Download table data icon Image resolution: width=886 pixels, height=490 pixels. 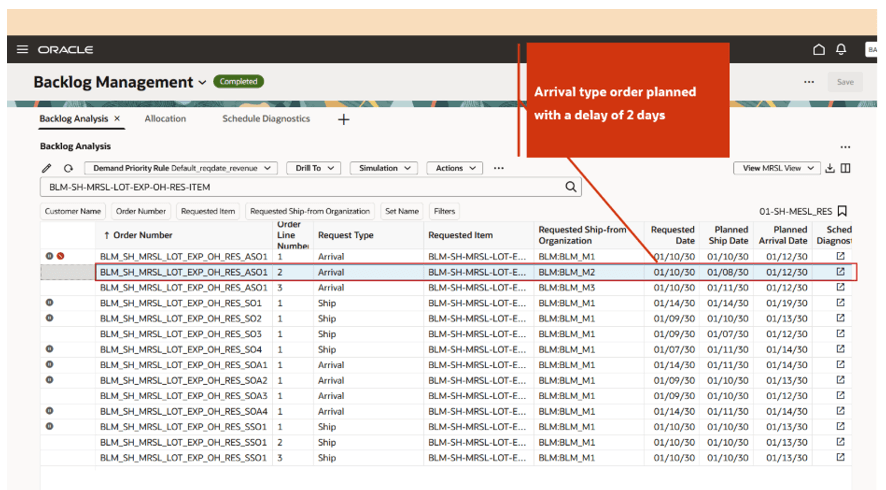click(x=830, y=168)
